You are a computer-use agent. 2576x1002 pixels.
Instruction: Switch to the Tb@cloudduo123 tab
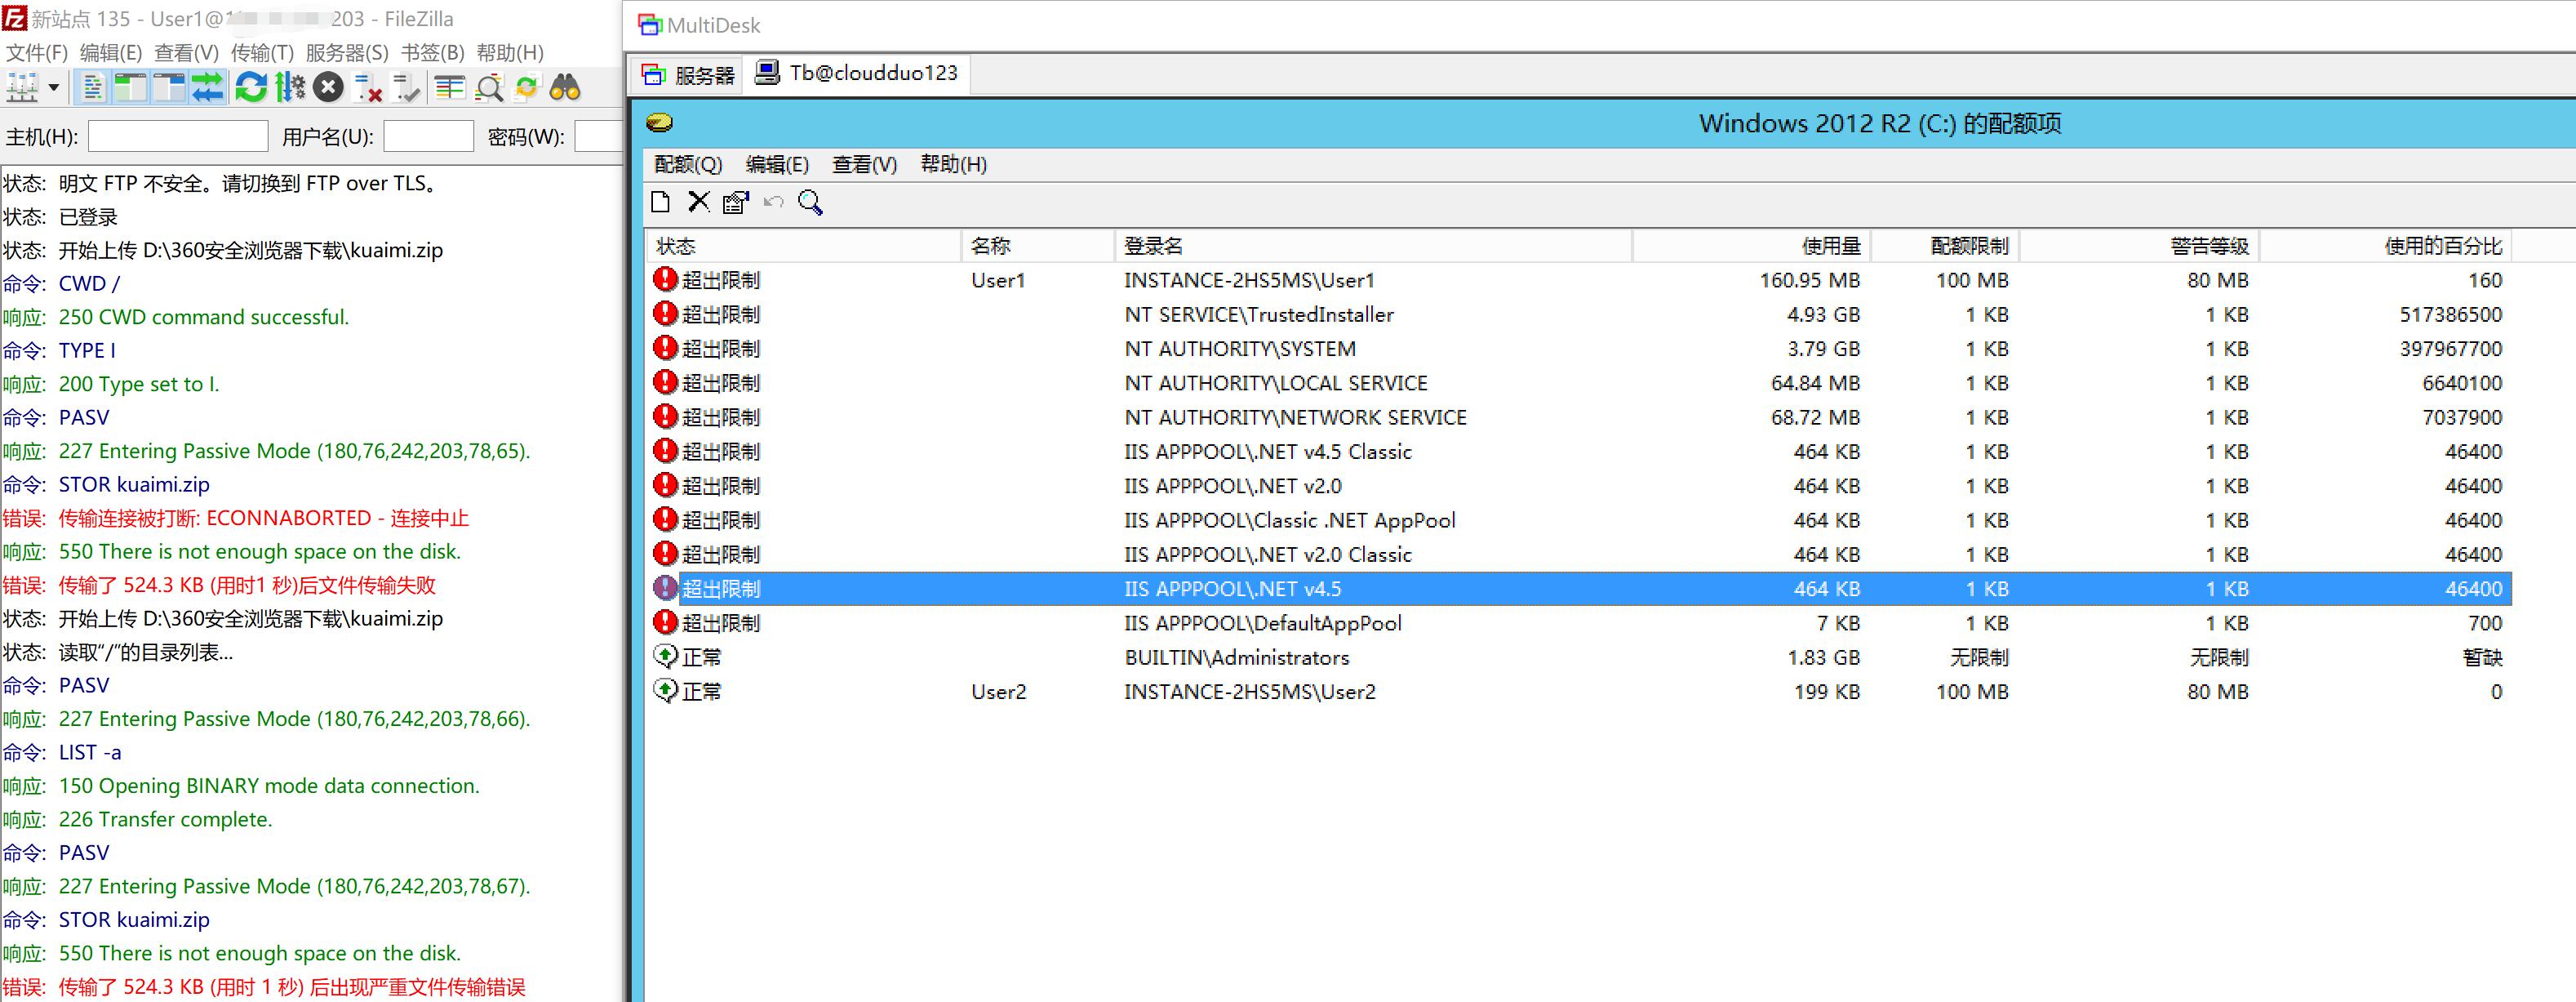point(857,73)
